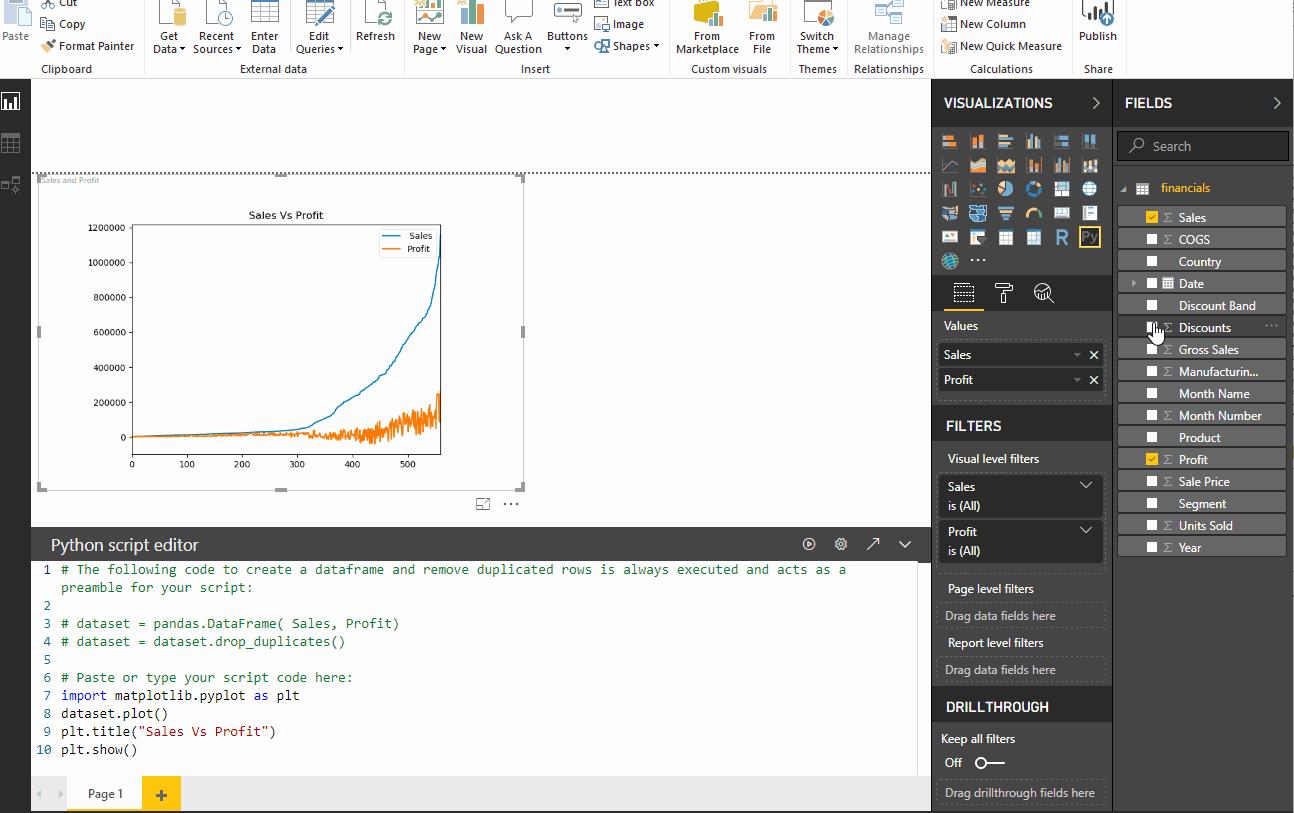
Task: Expand the Sales visual level filter
Action: pos(1086,486)
